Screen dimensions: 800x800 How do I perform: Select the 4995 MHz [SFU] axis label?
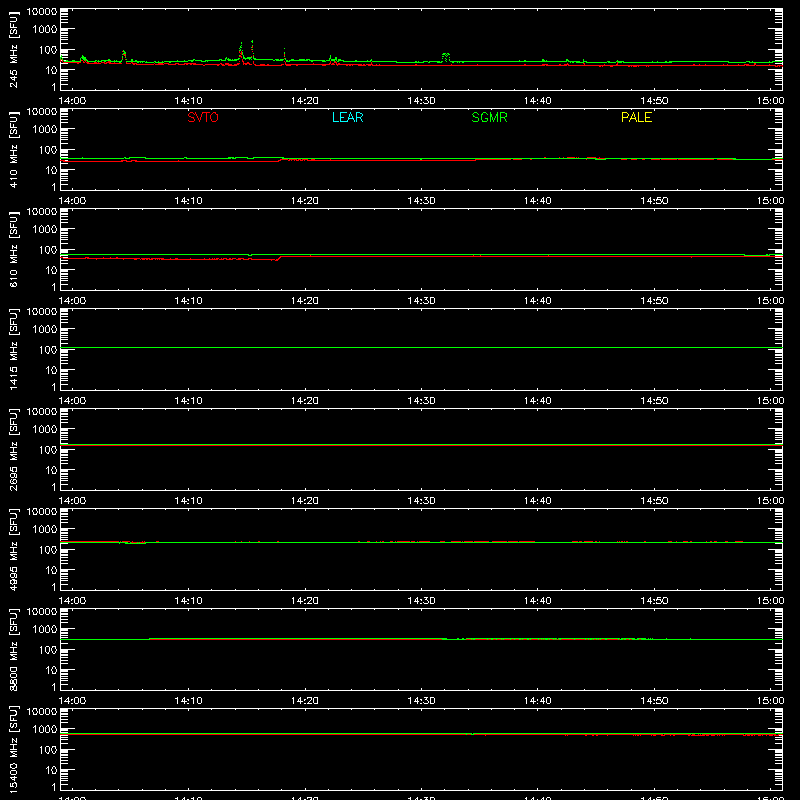(14, 549)
